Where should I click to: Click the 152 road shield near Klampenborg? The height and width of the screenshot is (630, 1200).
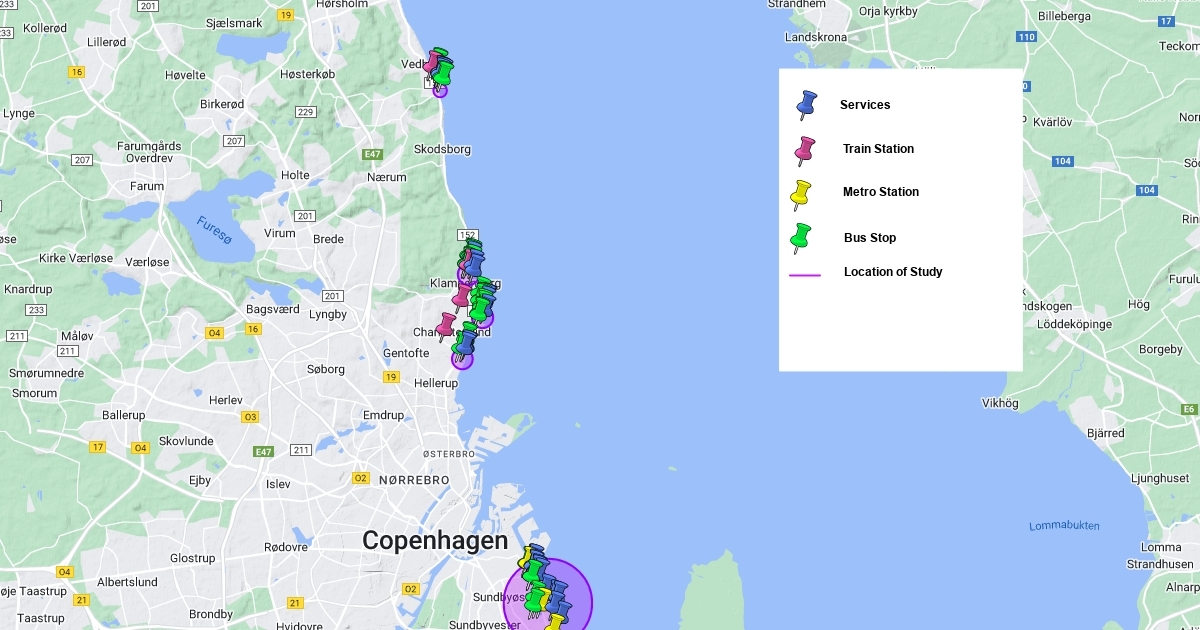coord(467,235)
